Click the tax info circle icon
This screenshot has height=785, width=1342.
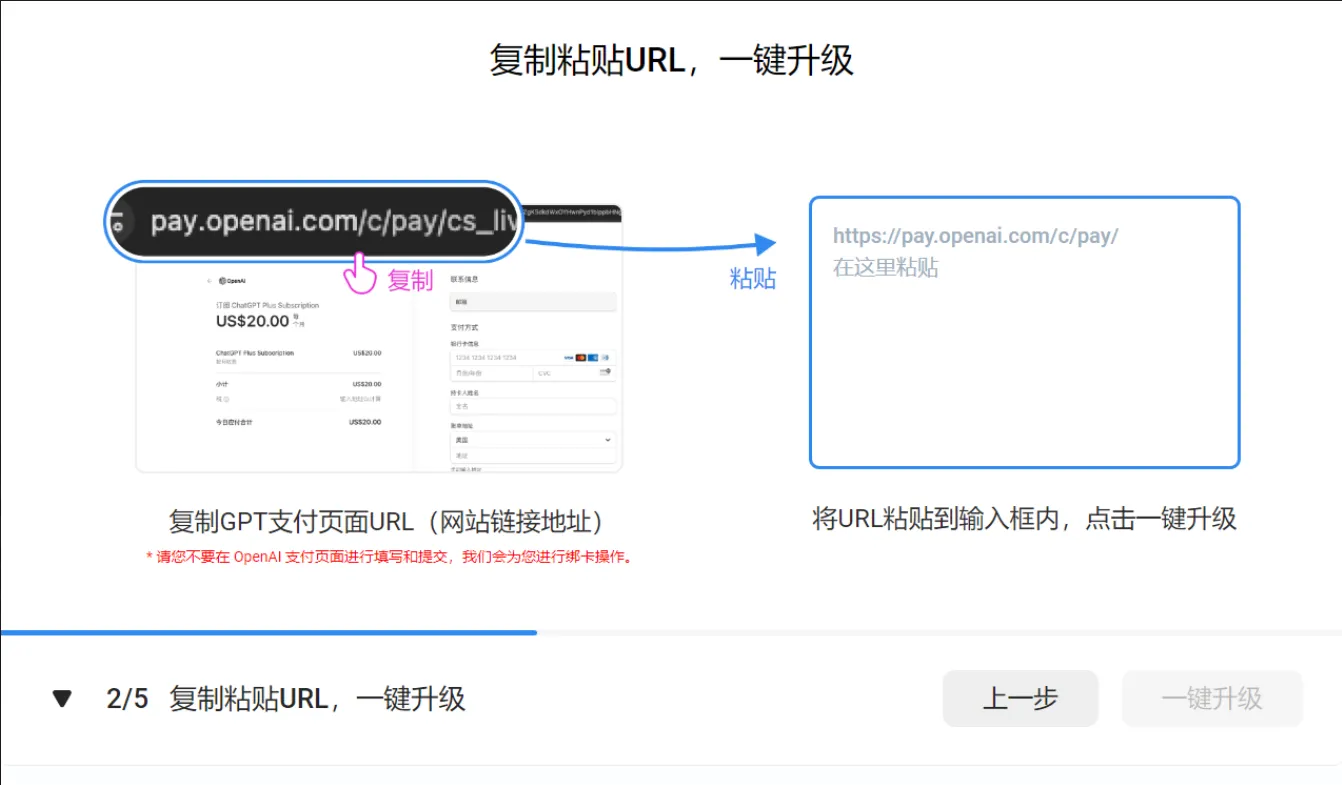(225, 398)
